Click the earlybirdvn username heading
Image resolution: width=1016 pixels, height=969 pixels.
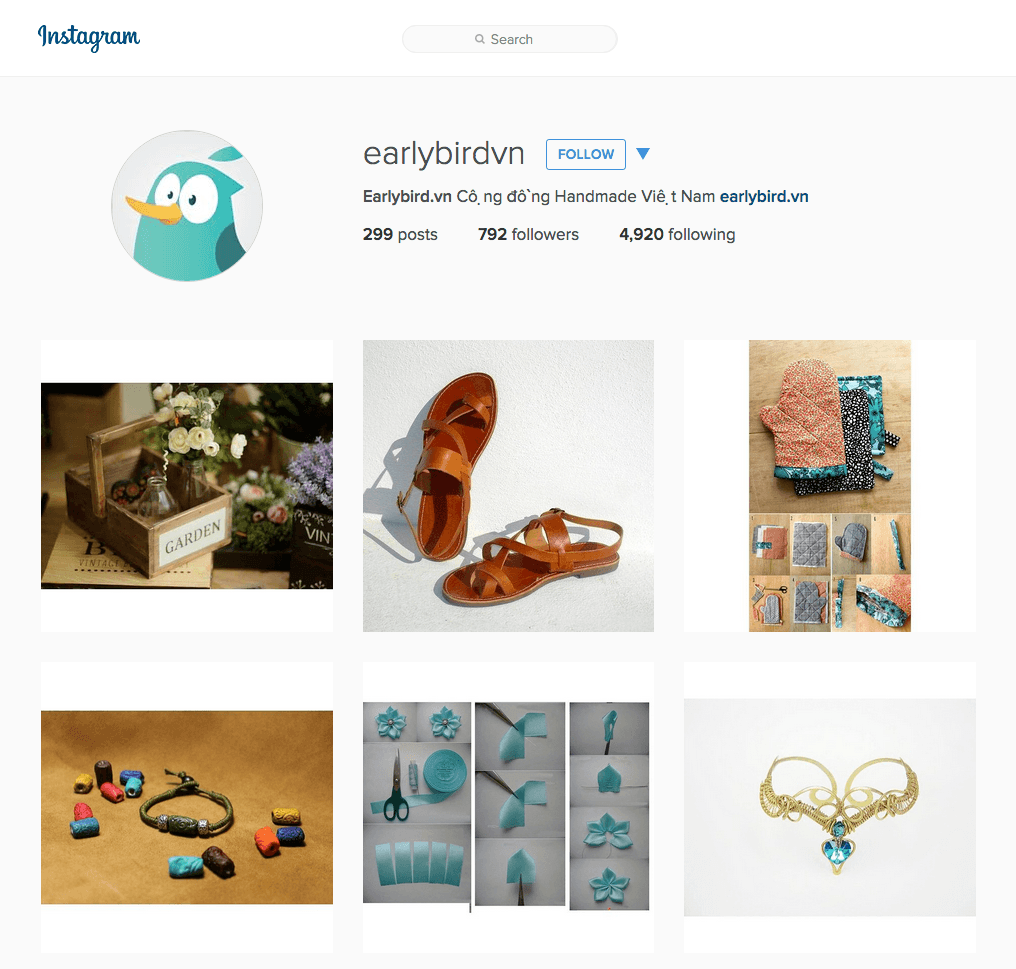tap(443, 154)
